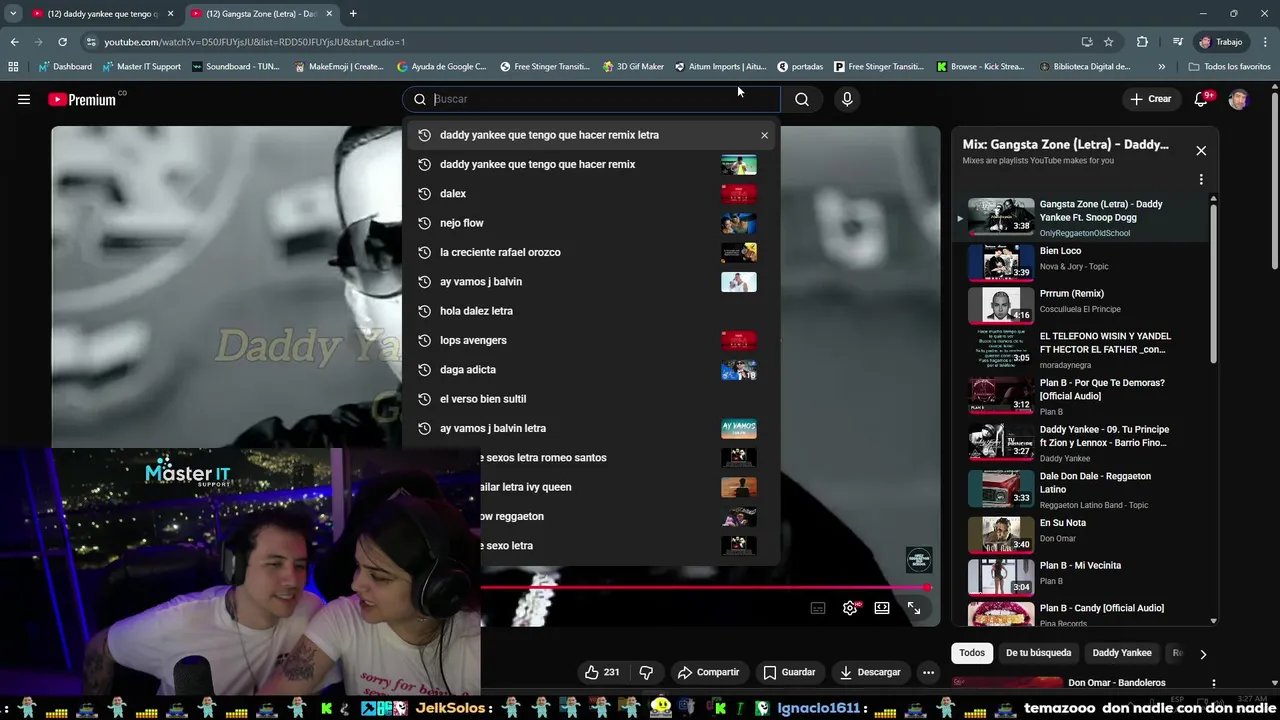Screen dimensions: 1280x720
Task: Select 'la creciente rafael orozco' suggestion
Action: (x=591, y=252)
